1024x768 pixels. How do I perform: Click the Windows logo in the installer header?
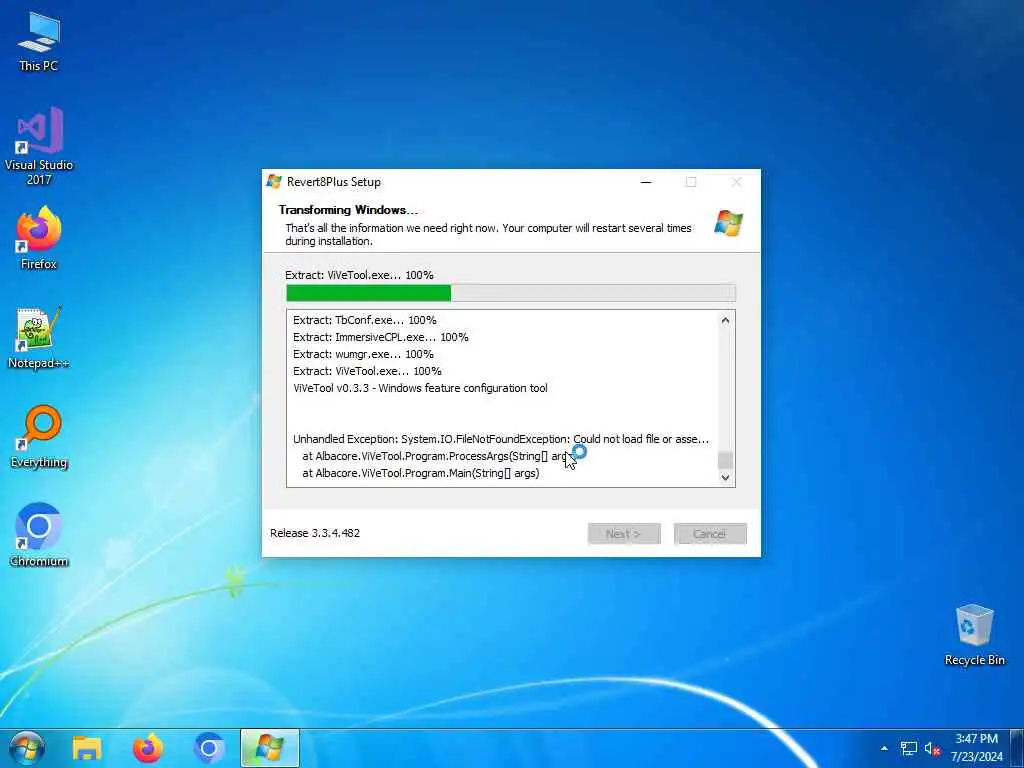click(x=728, y=223)
